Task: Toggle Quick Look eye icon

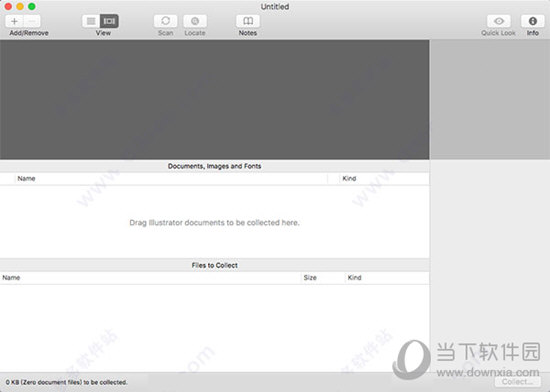Action: (x=499, y=21)
